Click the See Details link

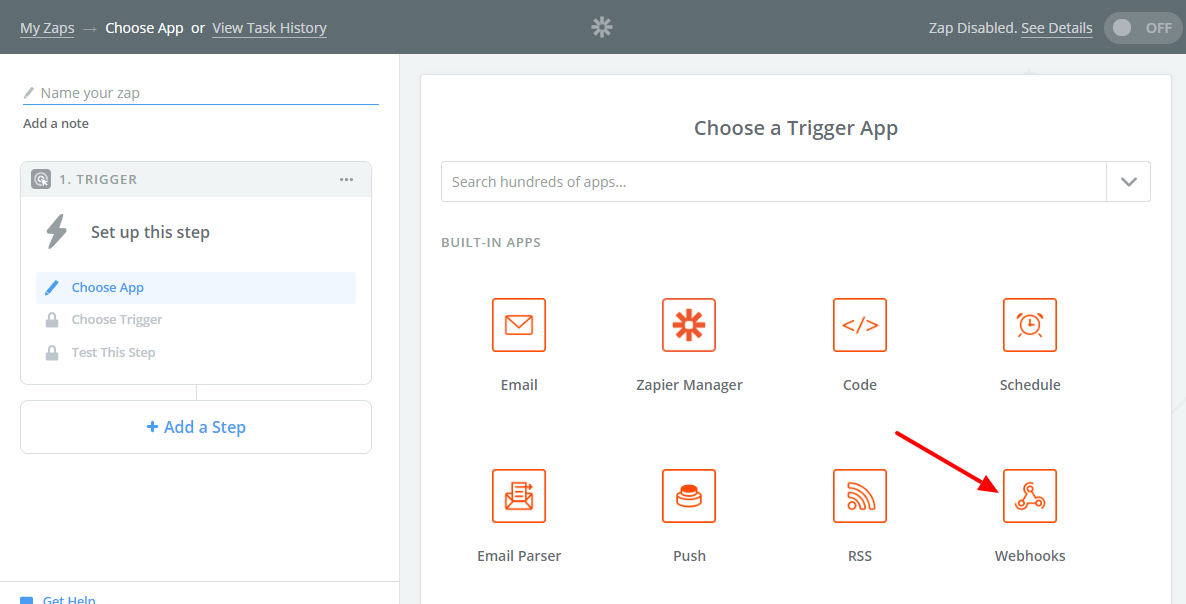[1057, 28]
